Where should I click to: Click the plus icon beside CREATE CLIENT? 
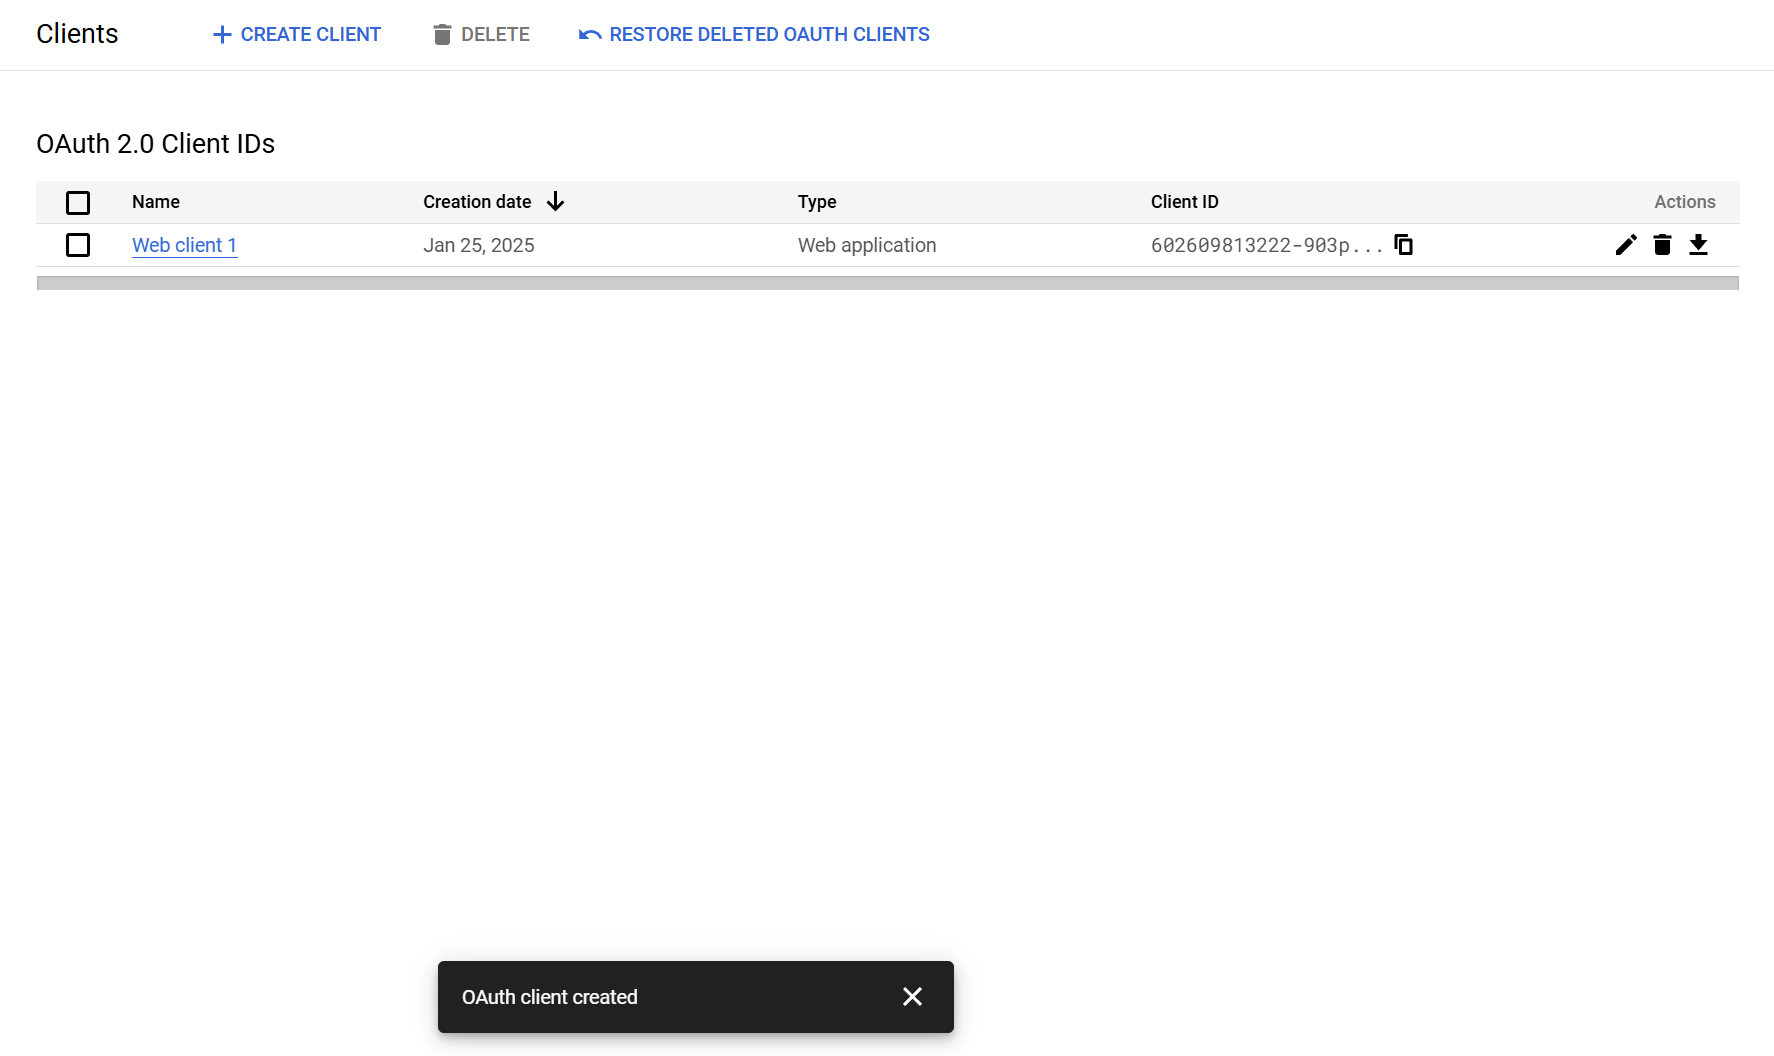point(221,34)
